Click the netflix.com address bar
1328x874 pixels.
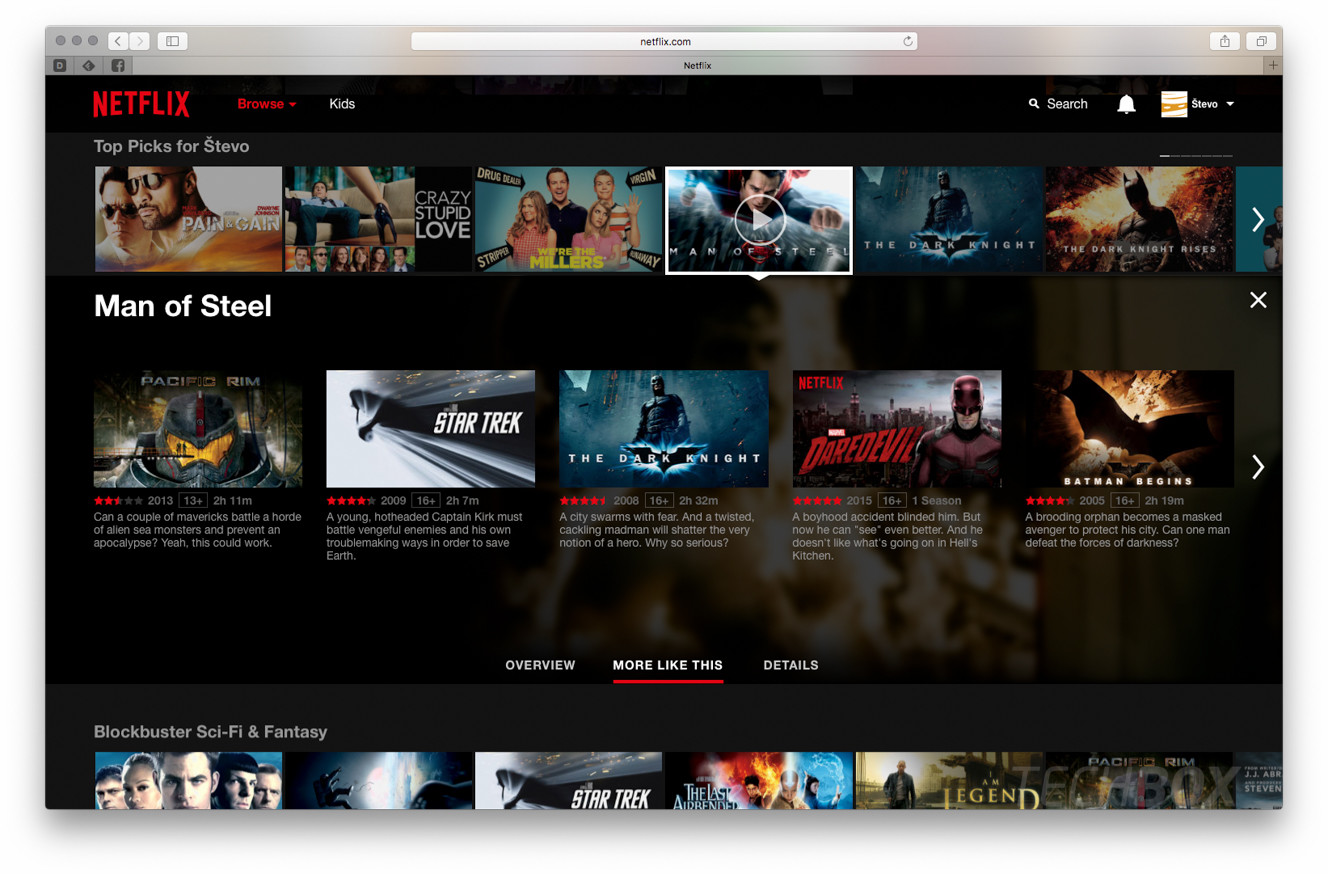point(664,41)
